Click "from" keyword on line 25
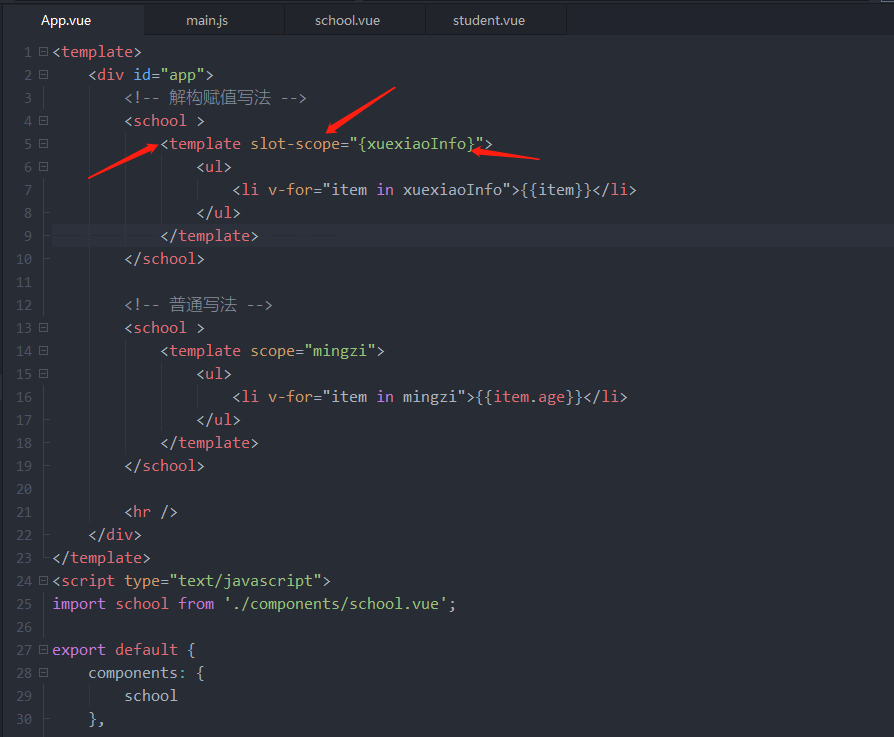 (196, 604)
